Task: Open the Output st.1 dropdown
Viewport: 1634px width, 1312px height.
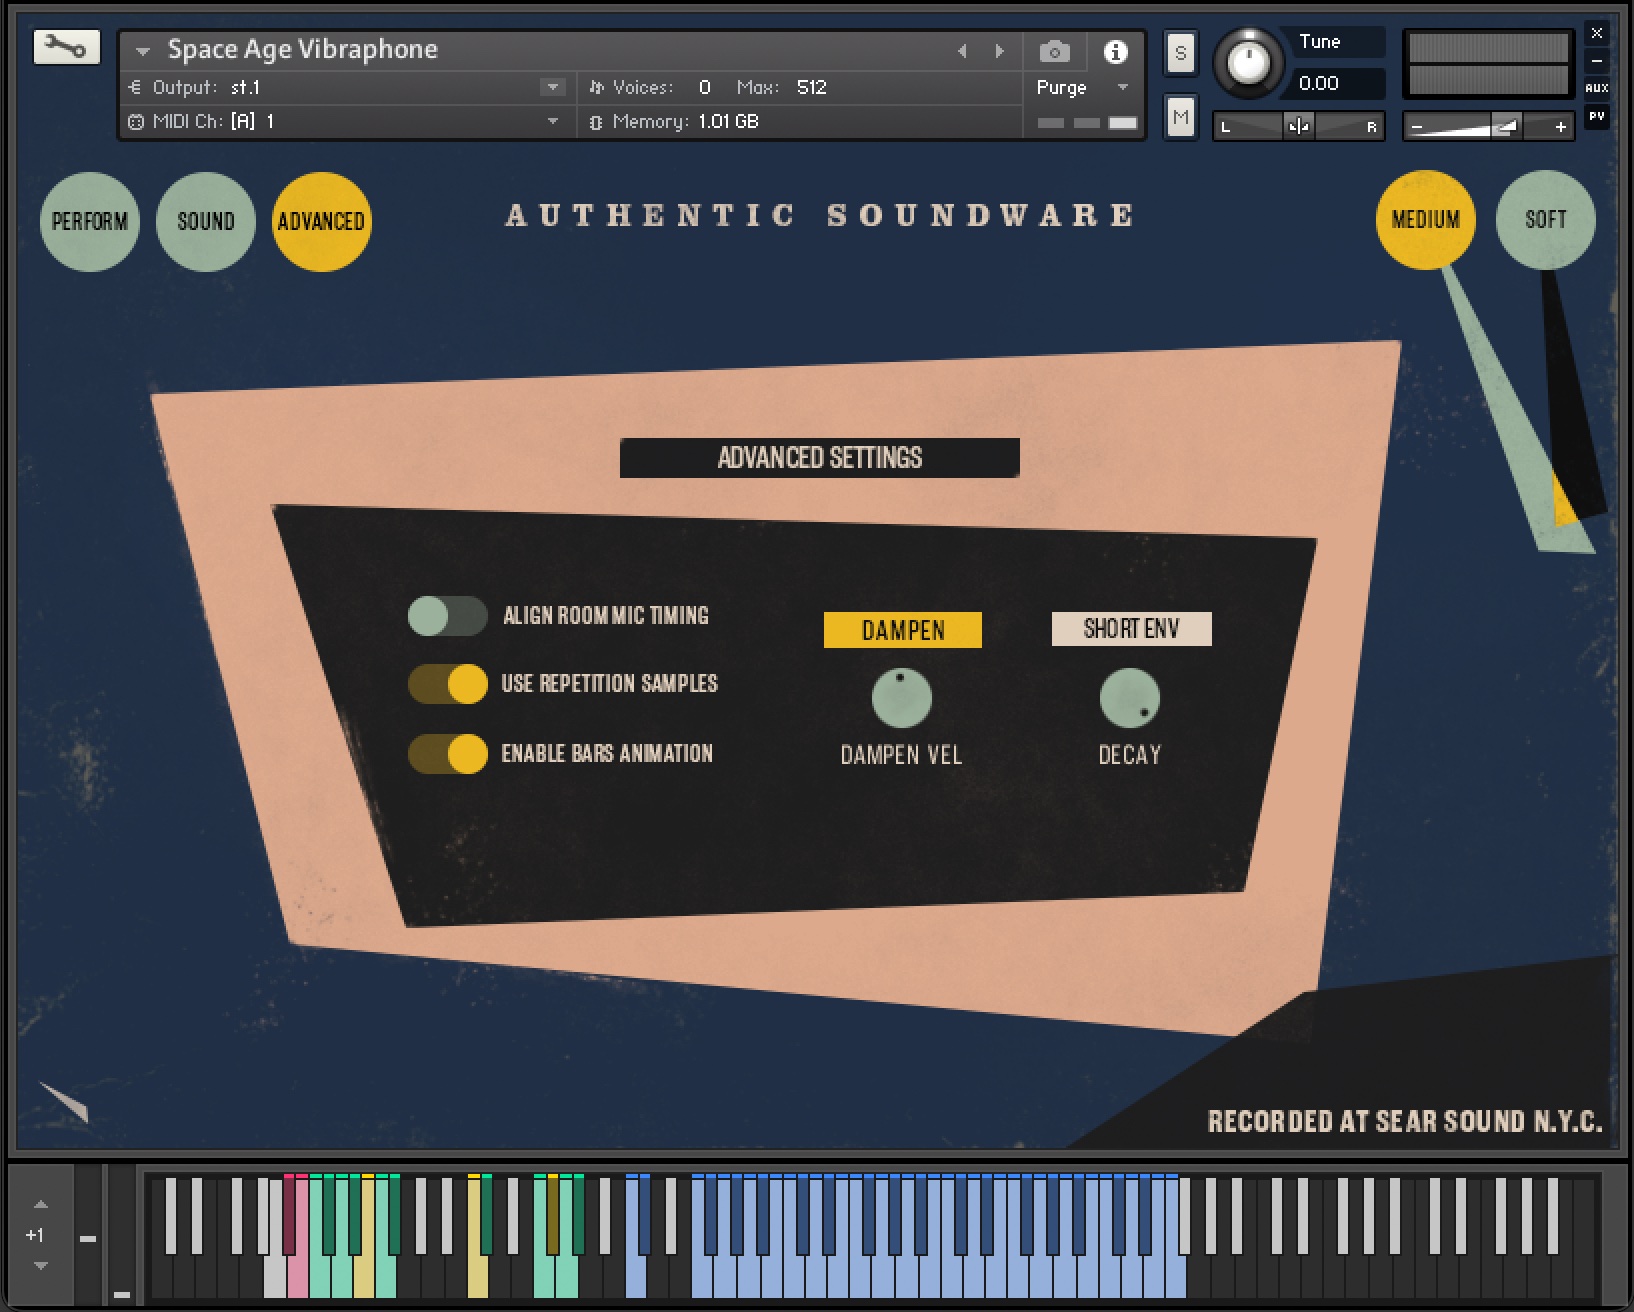Action: click(552, 87)
